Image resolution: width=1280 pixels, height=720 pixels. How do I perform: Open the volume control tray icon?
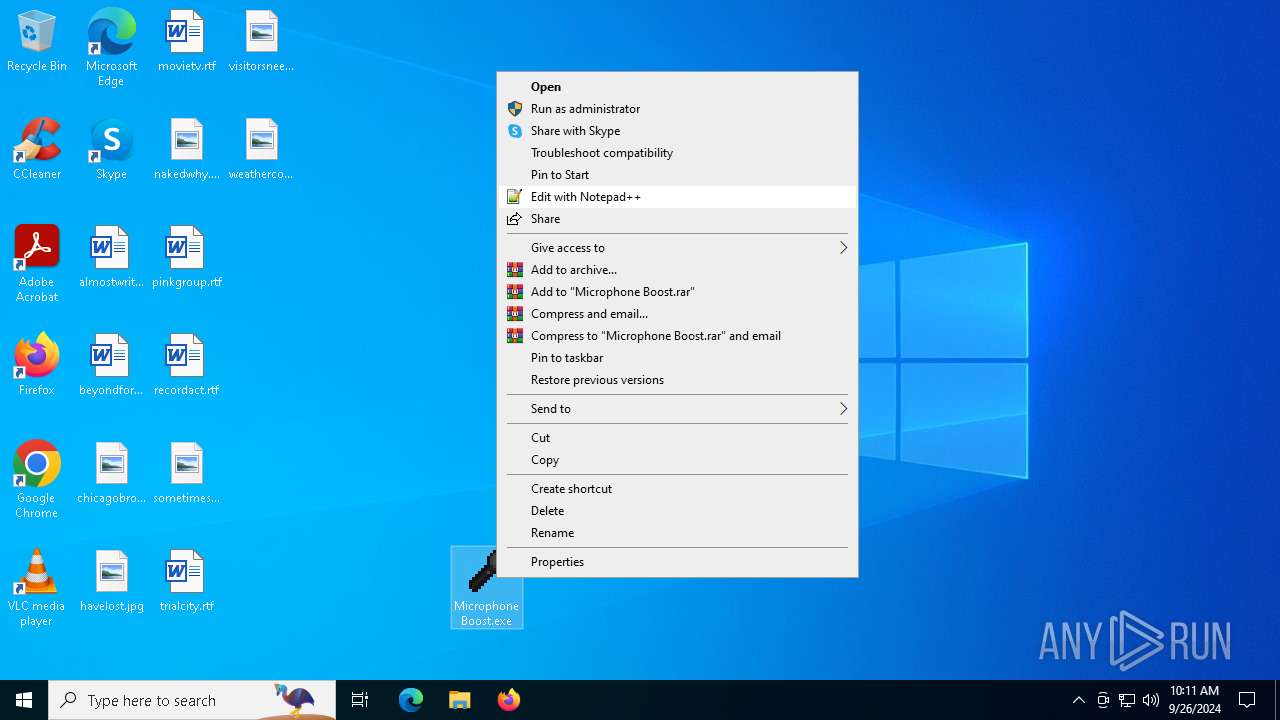point(1151,700)
